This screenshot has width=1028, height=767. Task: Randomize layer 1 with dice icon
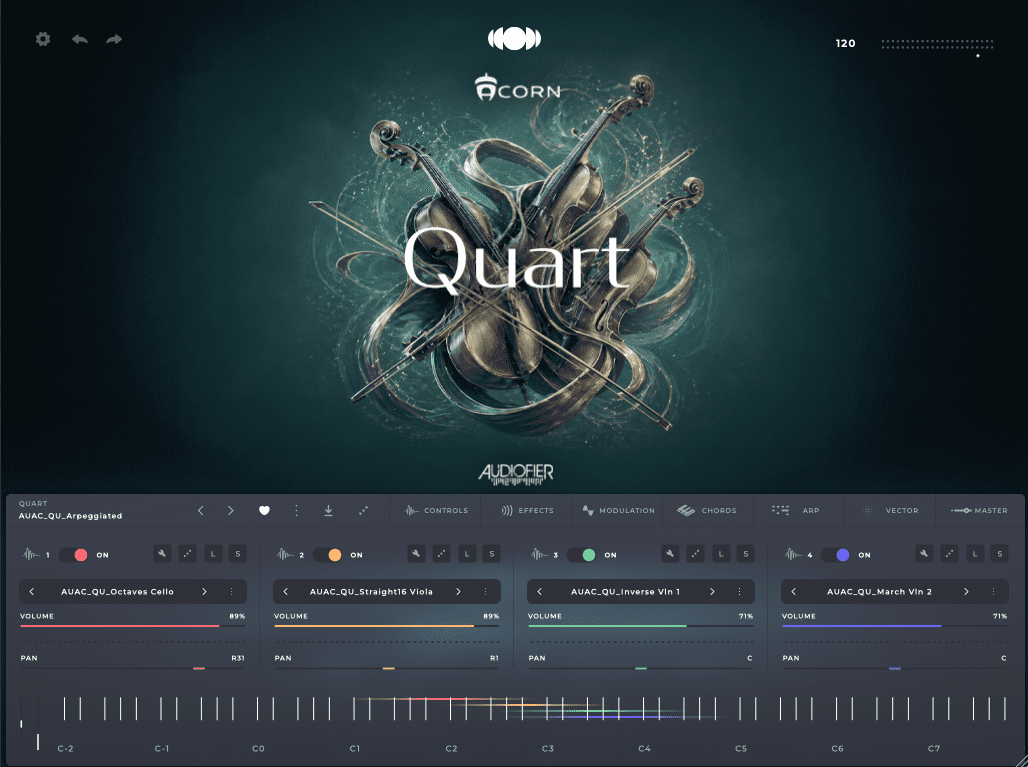pyautogui.click(x=188, y=554)
